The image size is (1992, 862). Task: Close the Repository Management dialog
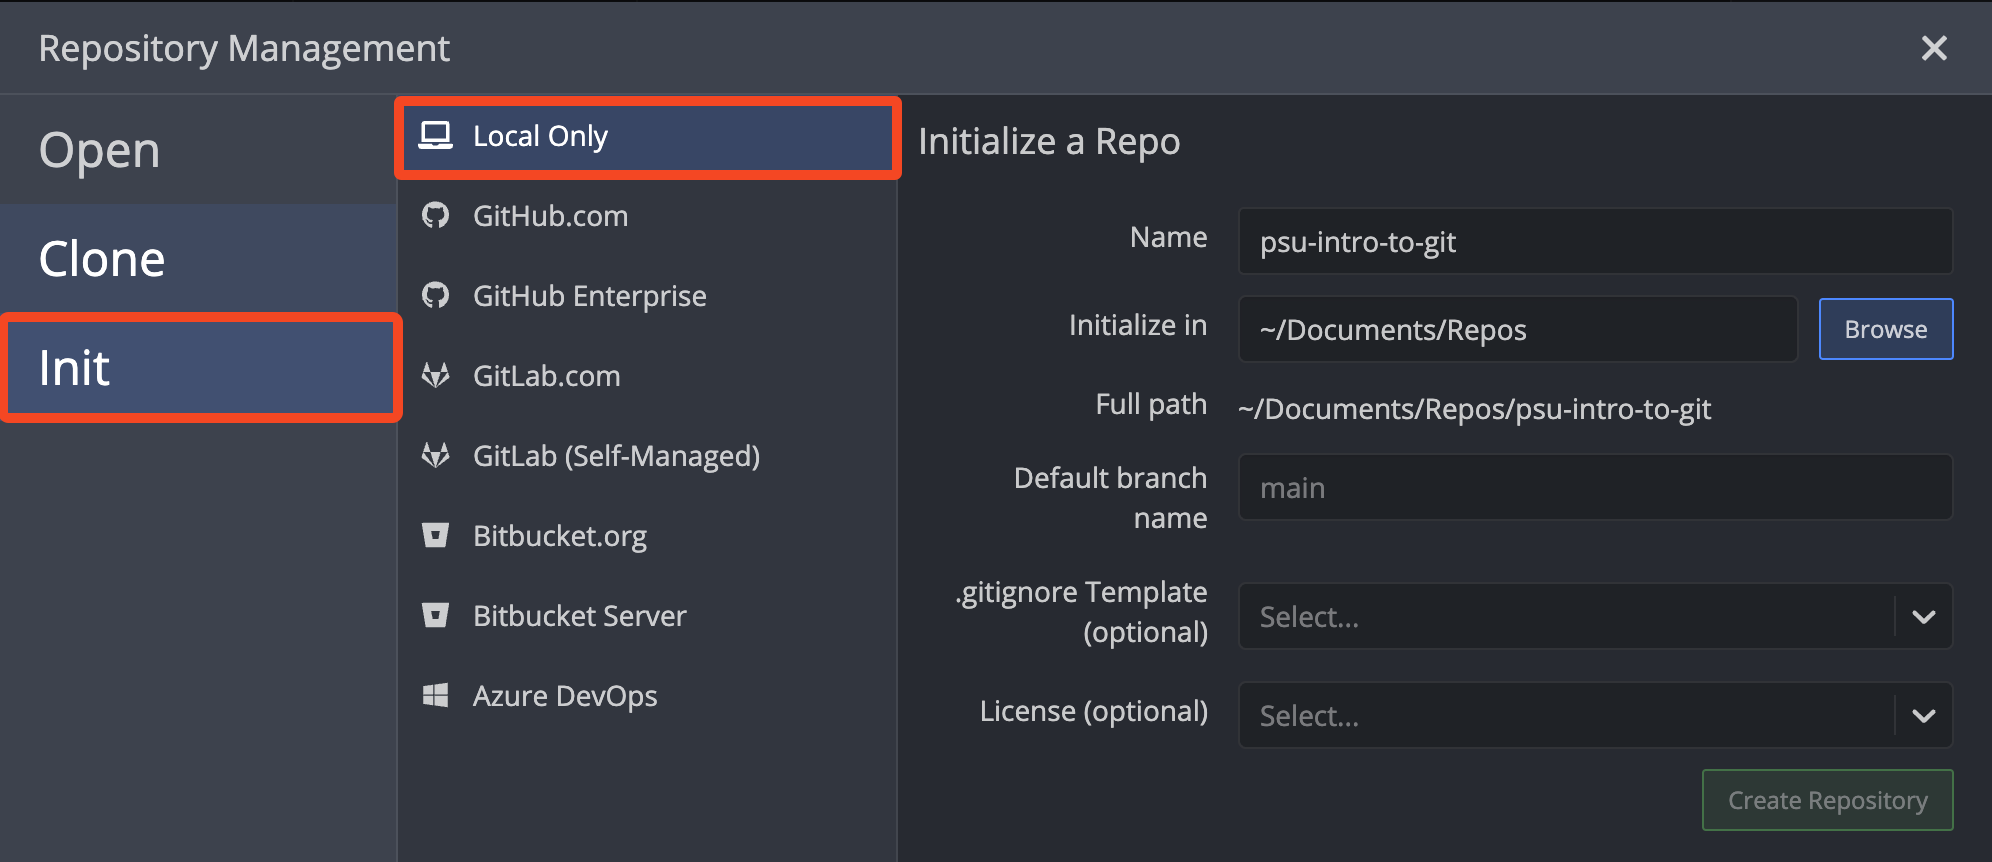(1933, 48)
